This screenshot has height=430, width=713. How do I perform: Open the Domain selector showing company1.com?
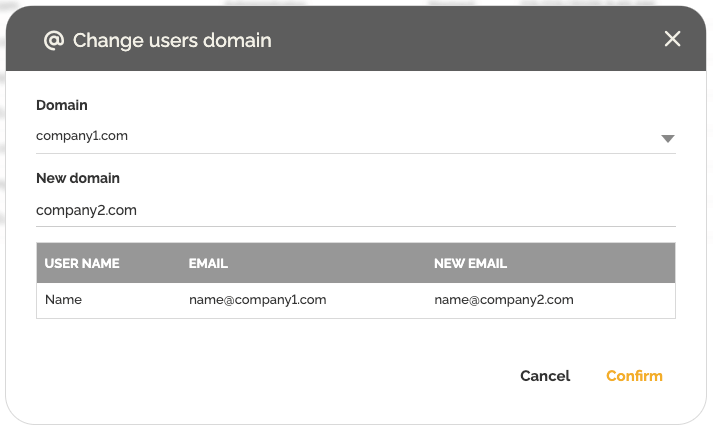point(82,136)
